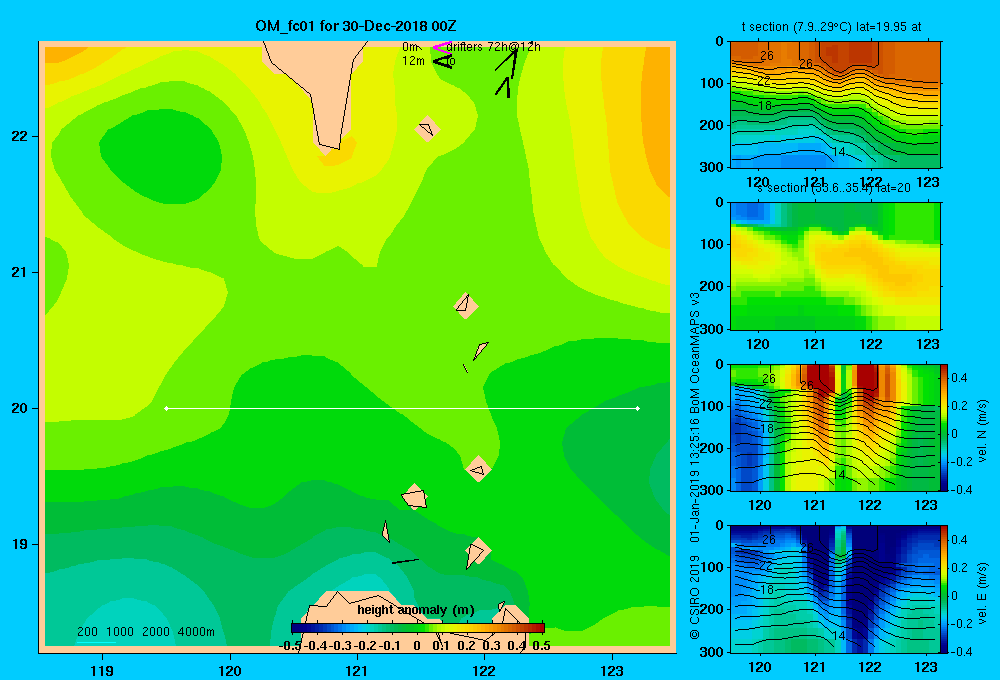This screenshot has height=680, width=1000.
Task: Click the 'height anomaly (m)' label
Action: click(x=416, y=610)
